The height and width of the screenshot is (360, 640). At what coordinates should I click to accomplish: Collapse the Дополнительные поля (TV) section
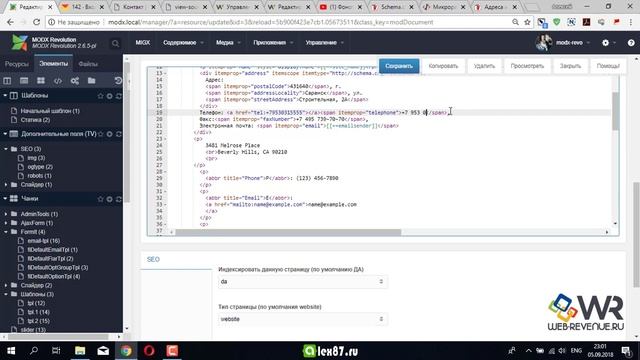pyautogui.click(x=5, y=134)
